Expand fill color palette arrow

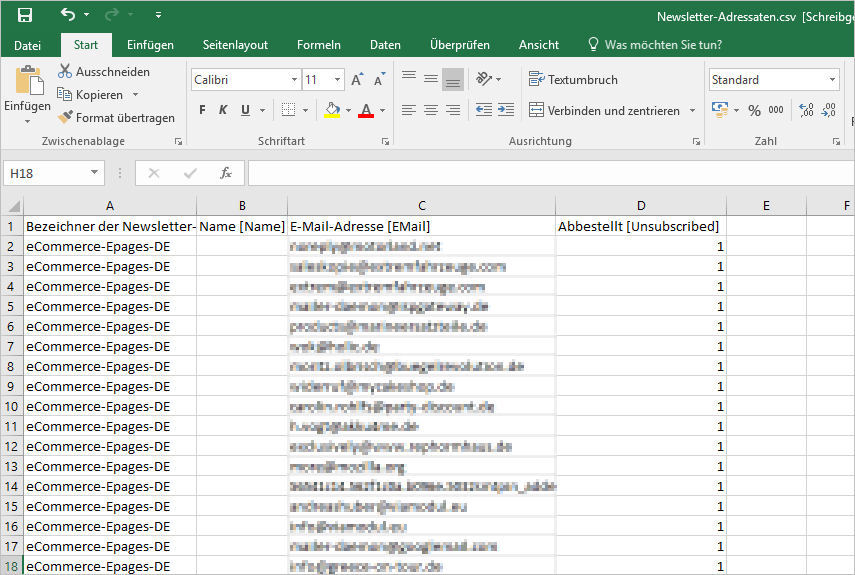pos(348,111)
